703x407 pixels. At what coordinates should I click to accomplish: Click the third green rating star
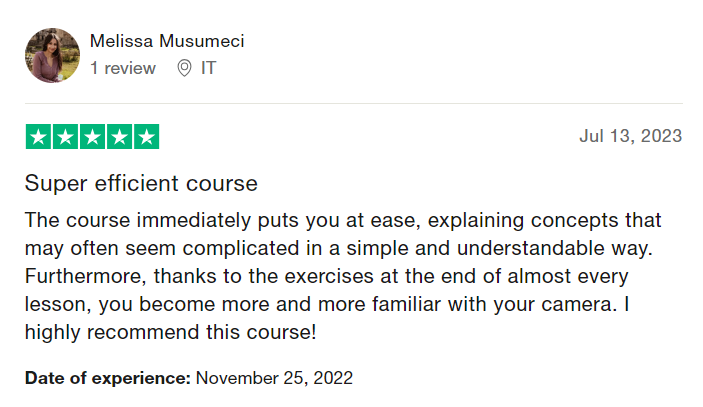point(92,136)
